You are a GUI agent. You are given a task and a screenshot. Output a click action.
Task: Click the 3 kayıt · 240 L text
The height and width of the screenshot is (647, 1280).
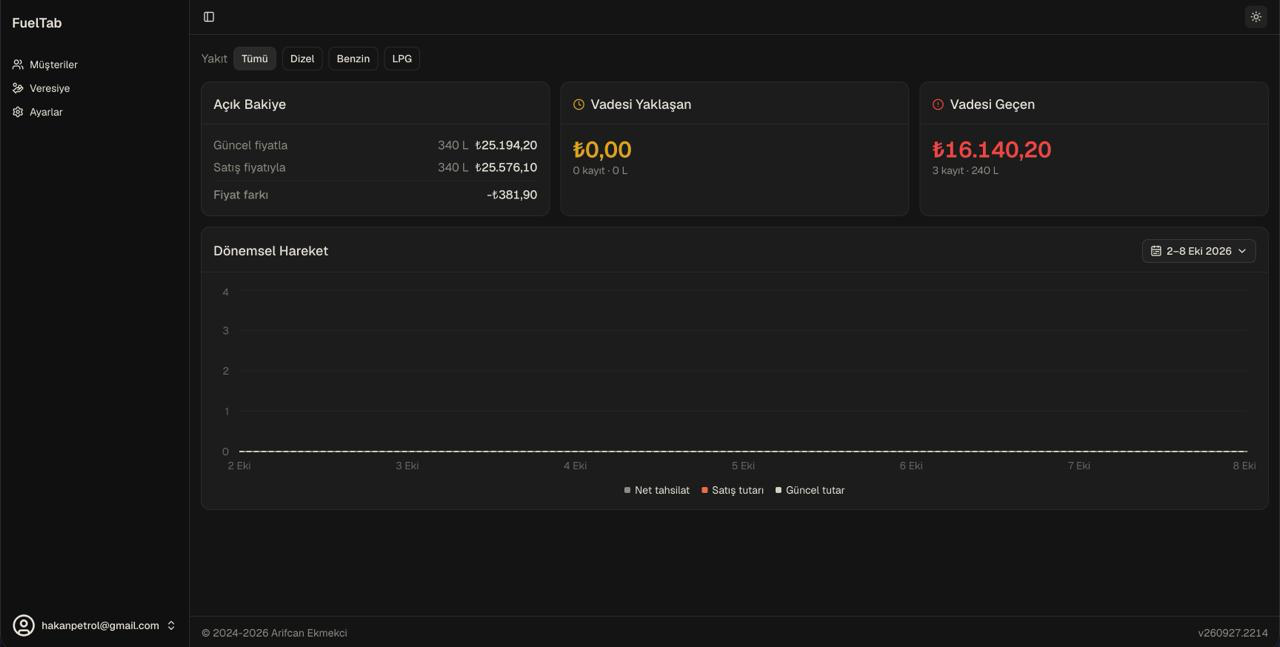(x=965, y=171)
